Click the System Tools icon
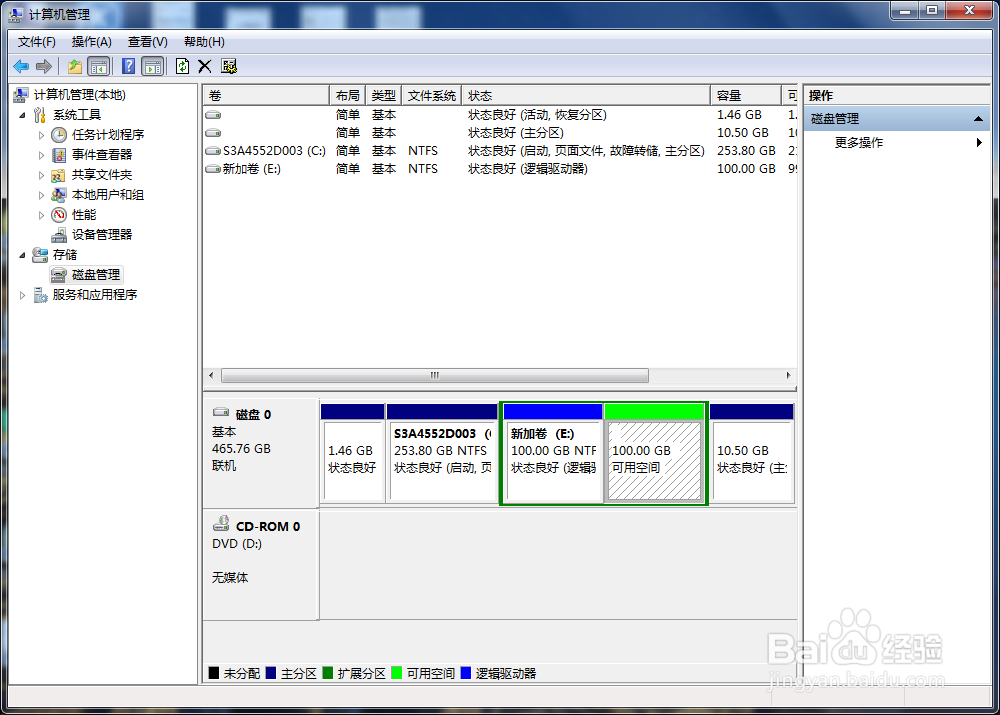This screenshot has width=1000, height=715. [x=40, y=115]
